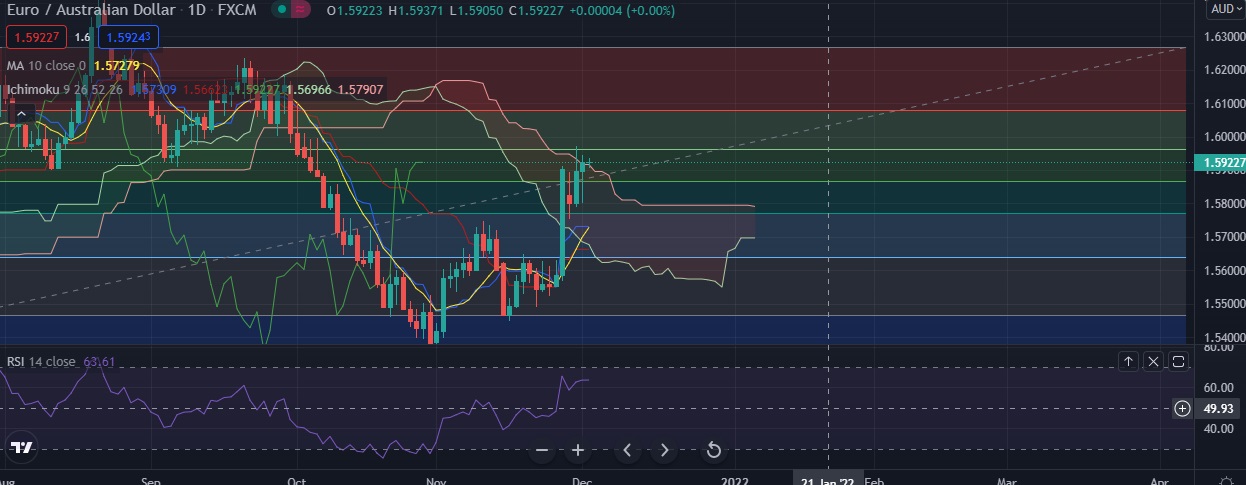Add alert or order at 49.93
The width and height of the screenshot is (1246, 485).
(x=1182, y=408)
